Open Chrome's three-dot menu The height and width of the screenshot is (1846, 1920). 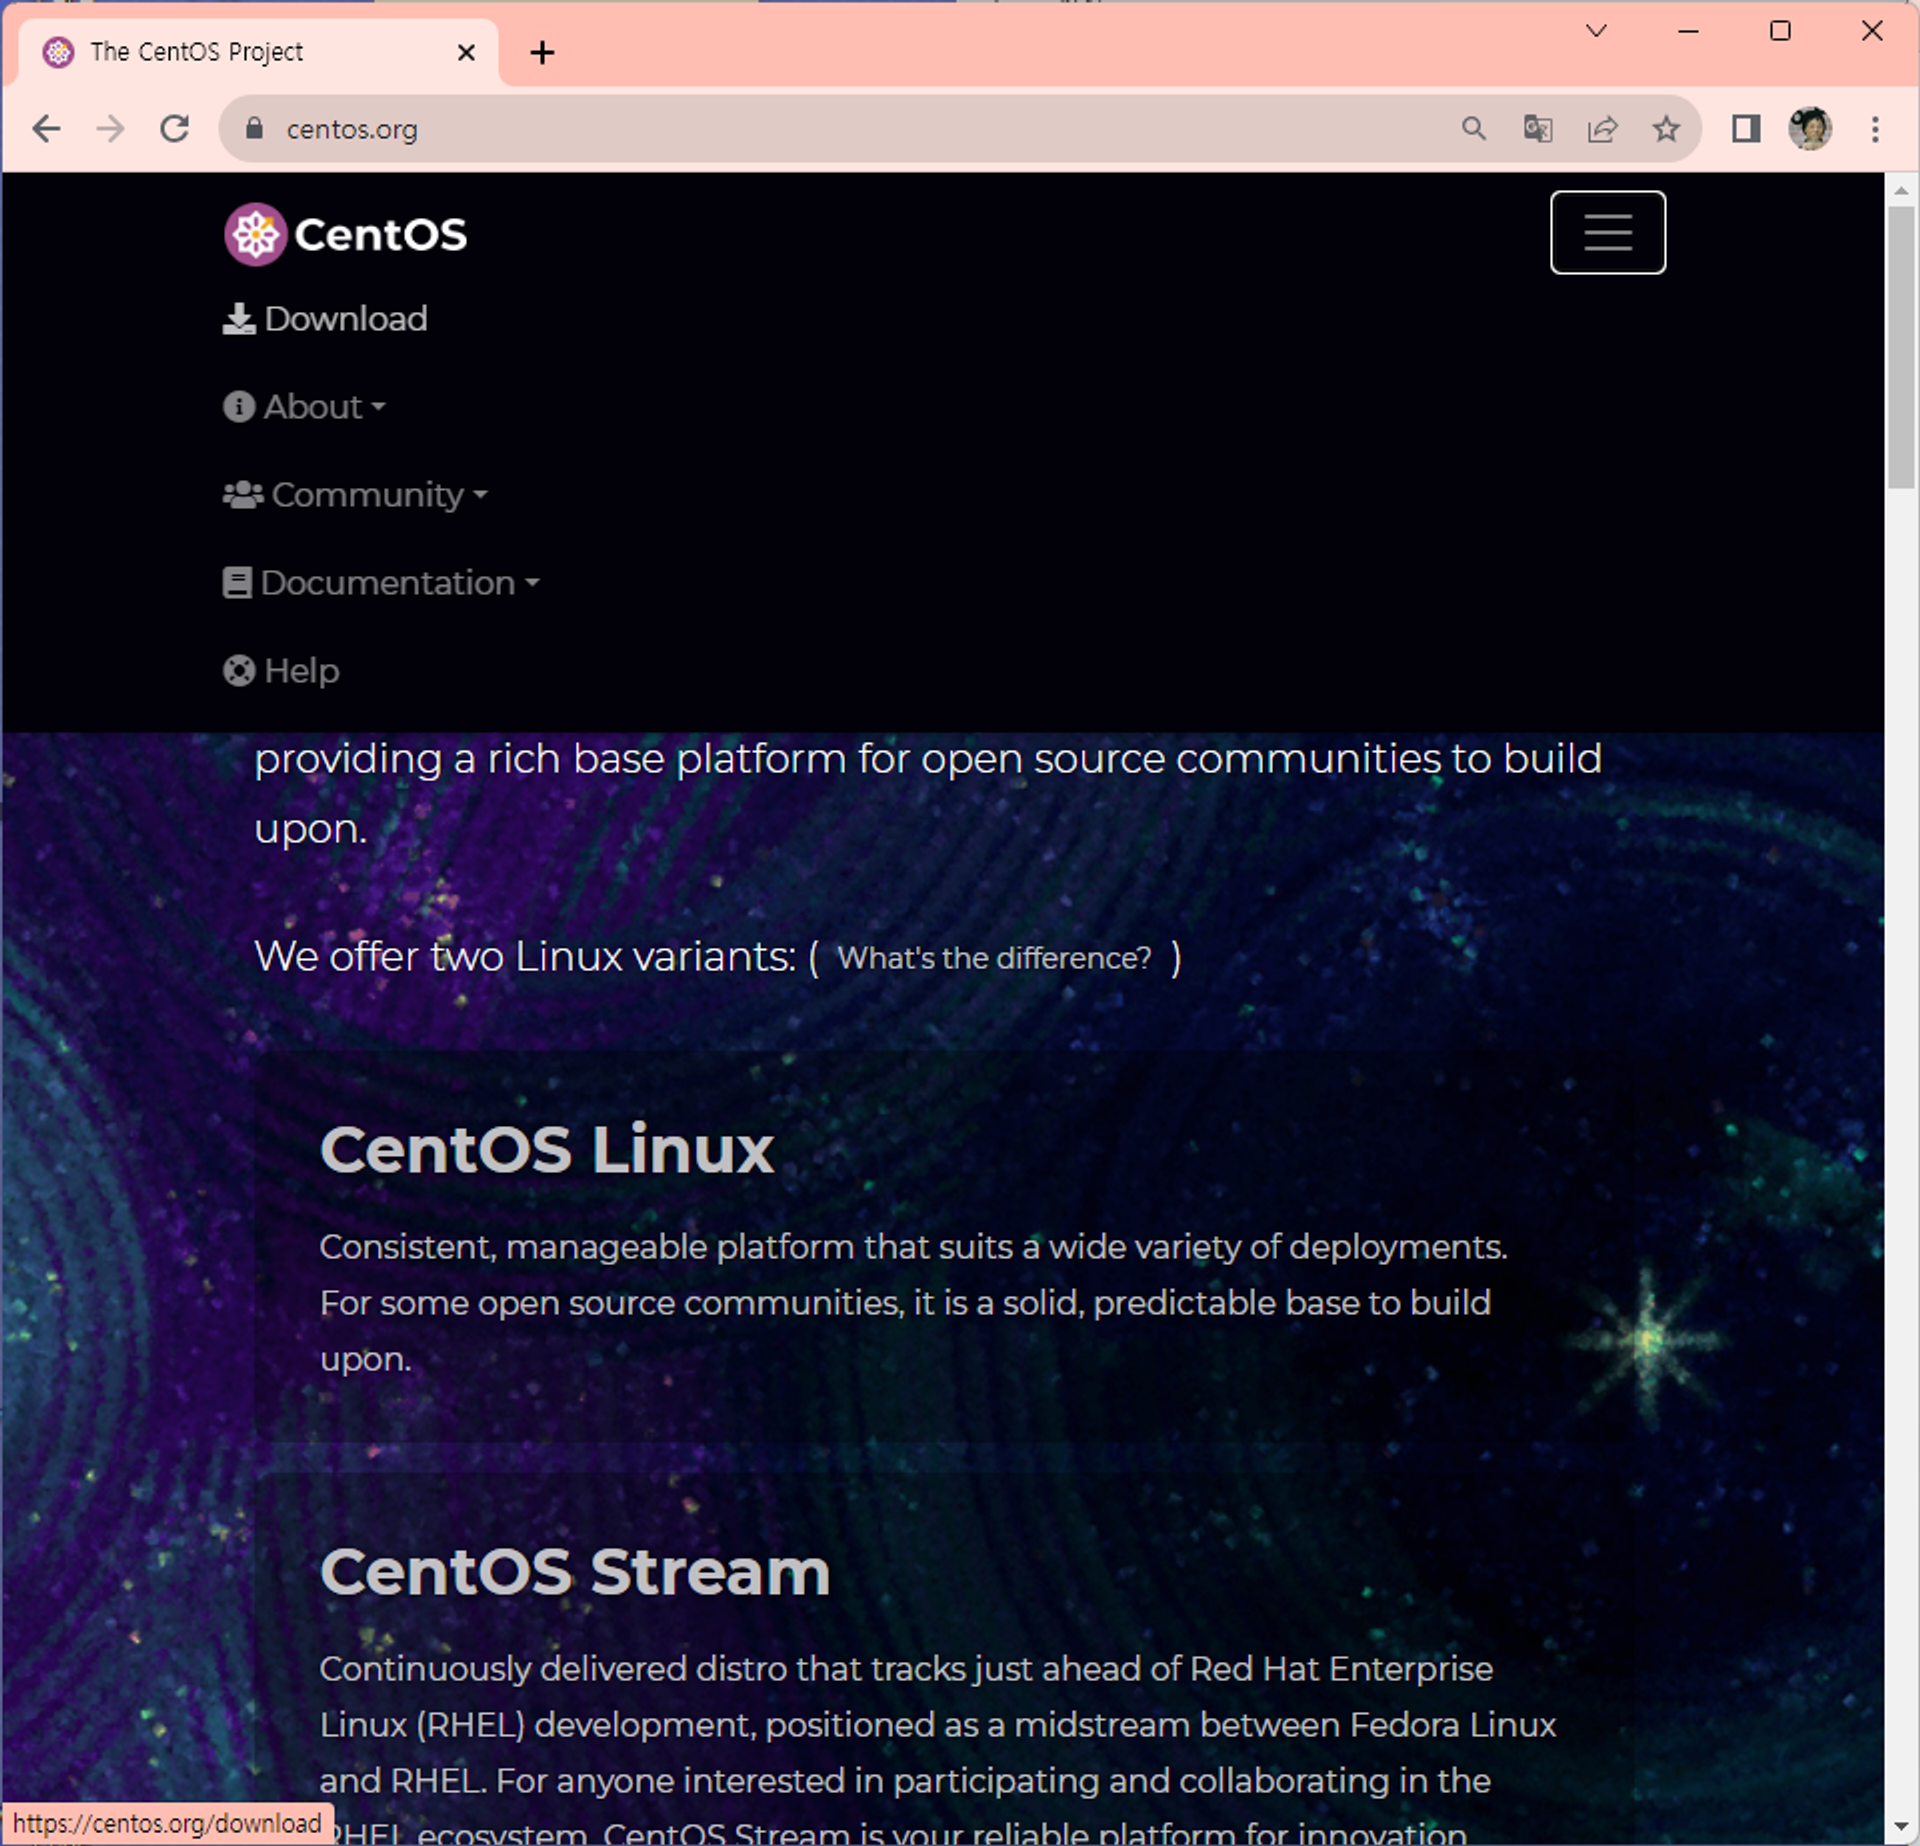coord(1875,129)
